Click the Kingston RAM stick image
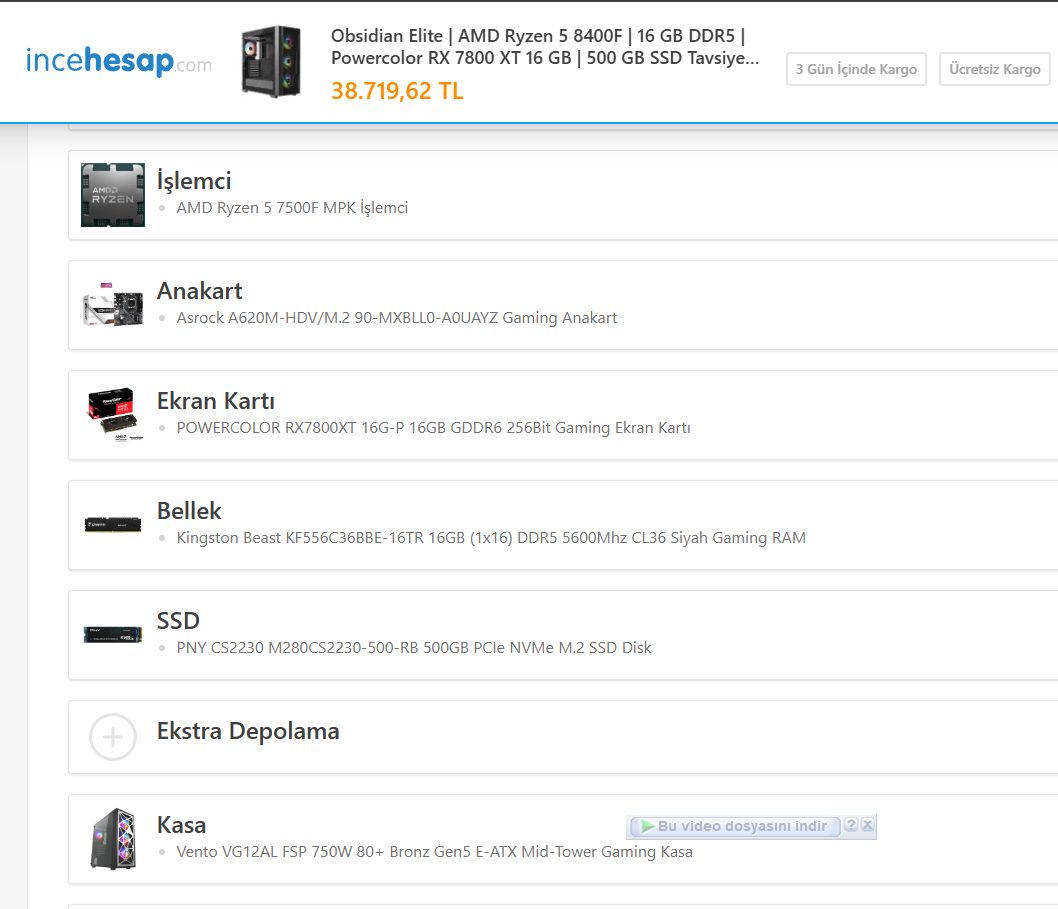Image resolution: width=1058 pixels, height=909 pixels. [x=113, y=524]
